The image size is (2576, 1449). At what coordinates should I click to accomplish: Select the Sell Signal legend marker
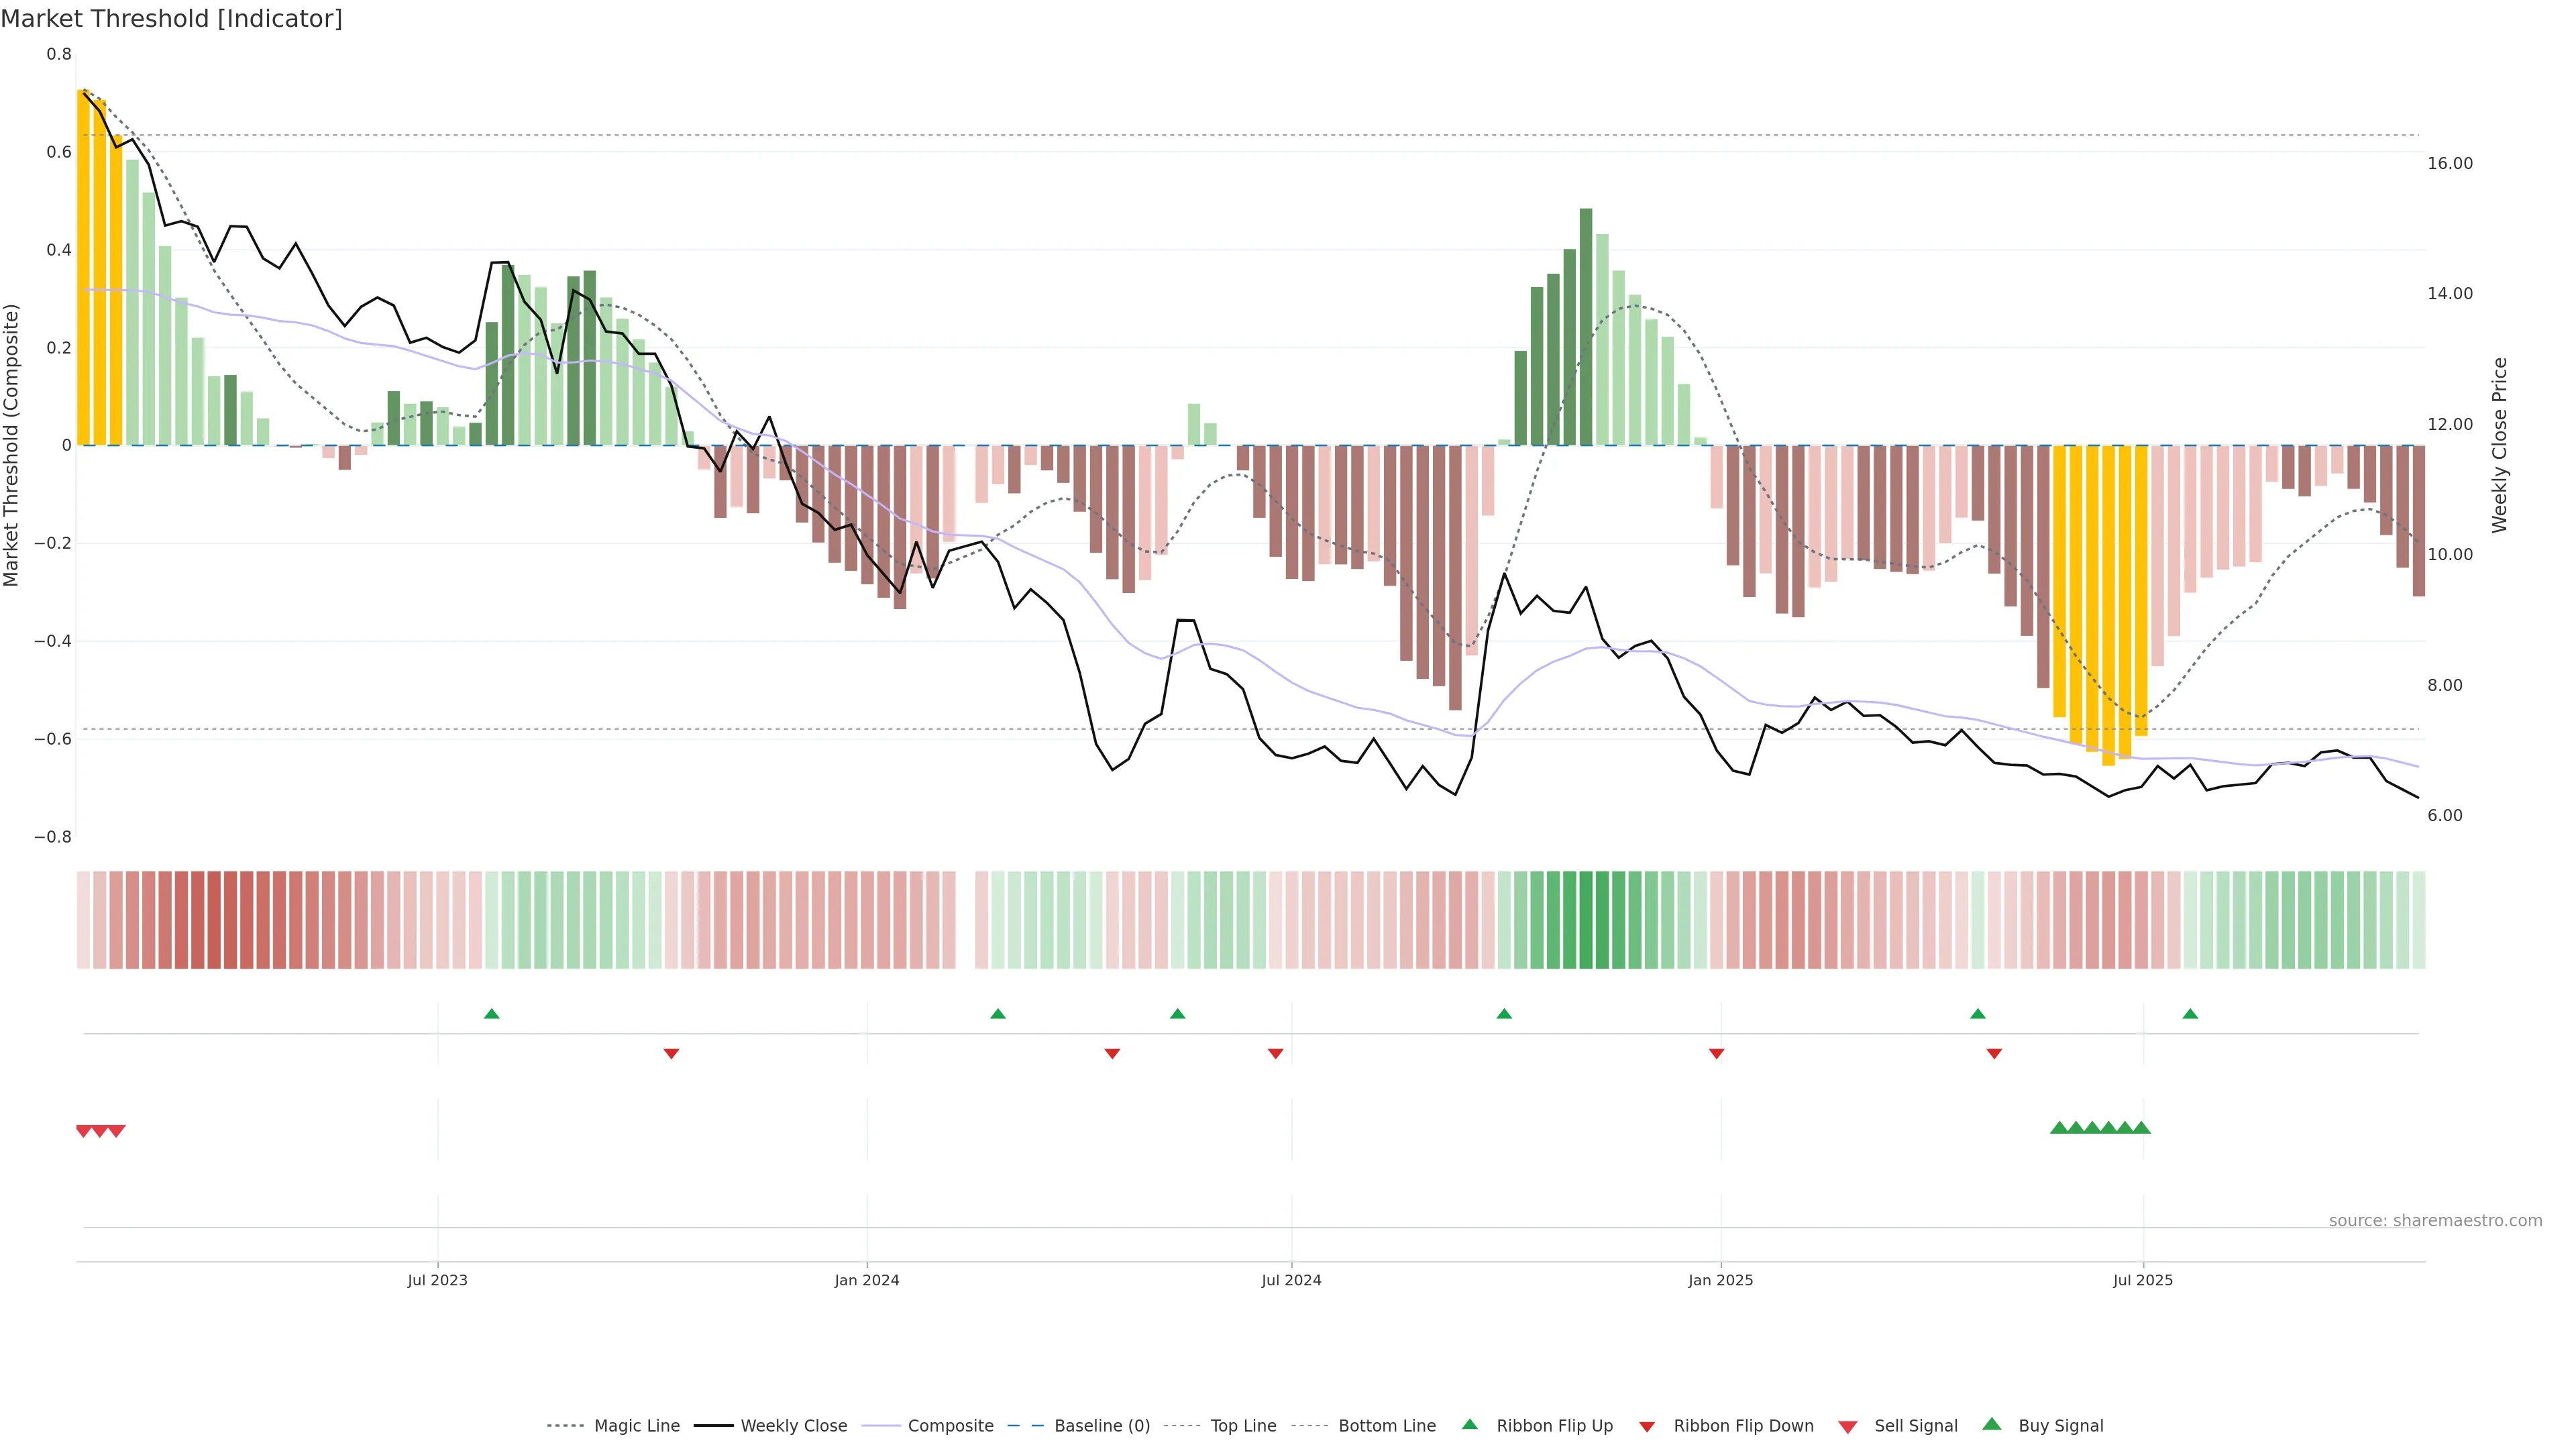tap(1847, 1426)
